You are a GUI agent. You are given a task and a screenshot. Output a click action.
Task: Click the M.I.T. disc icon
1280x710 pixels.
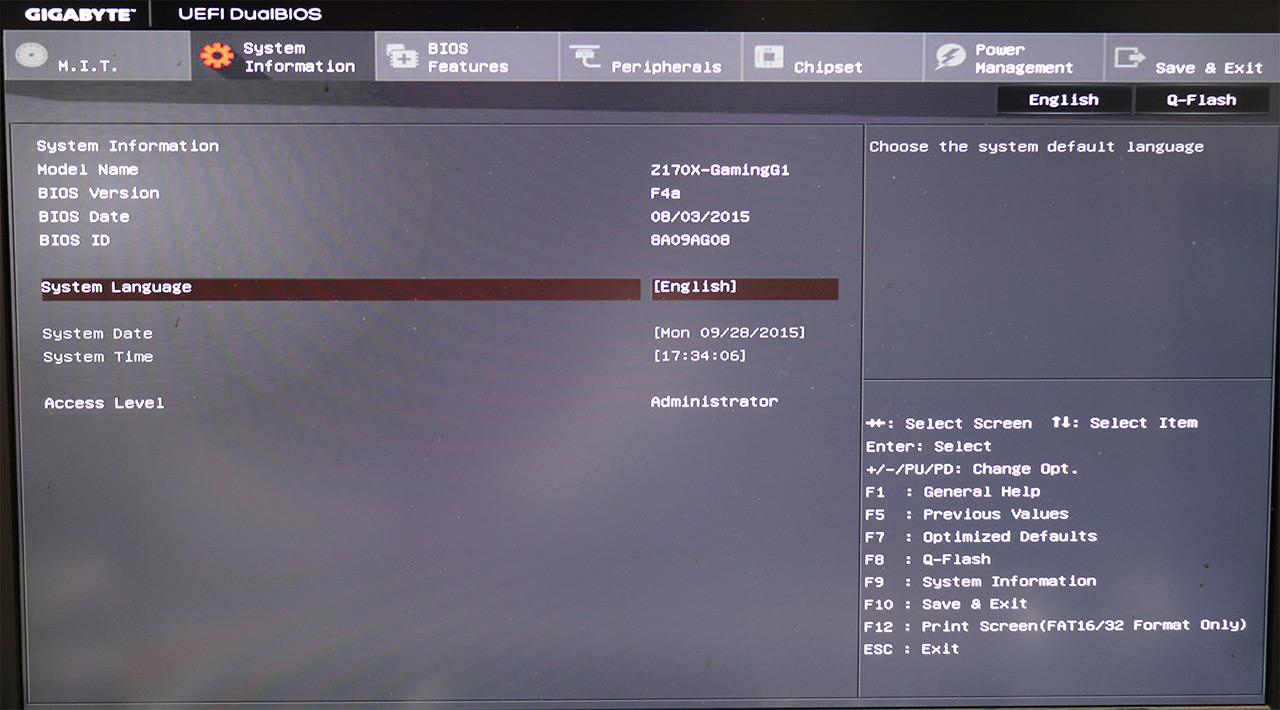31,55
